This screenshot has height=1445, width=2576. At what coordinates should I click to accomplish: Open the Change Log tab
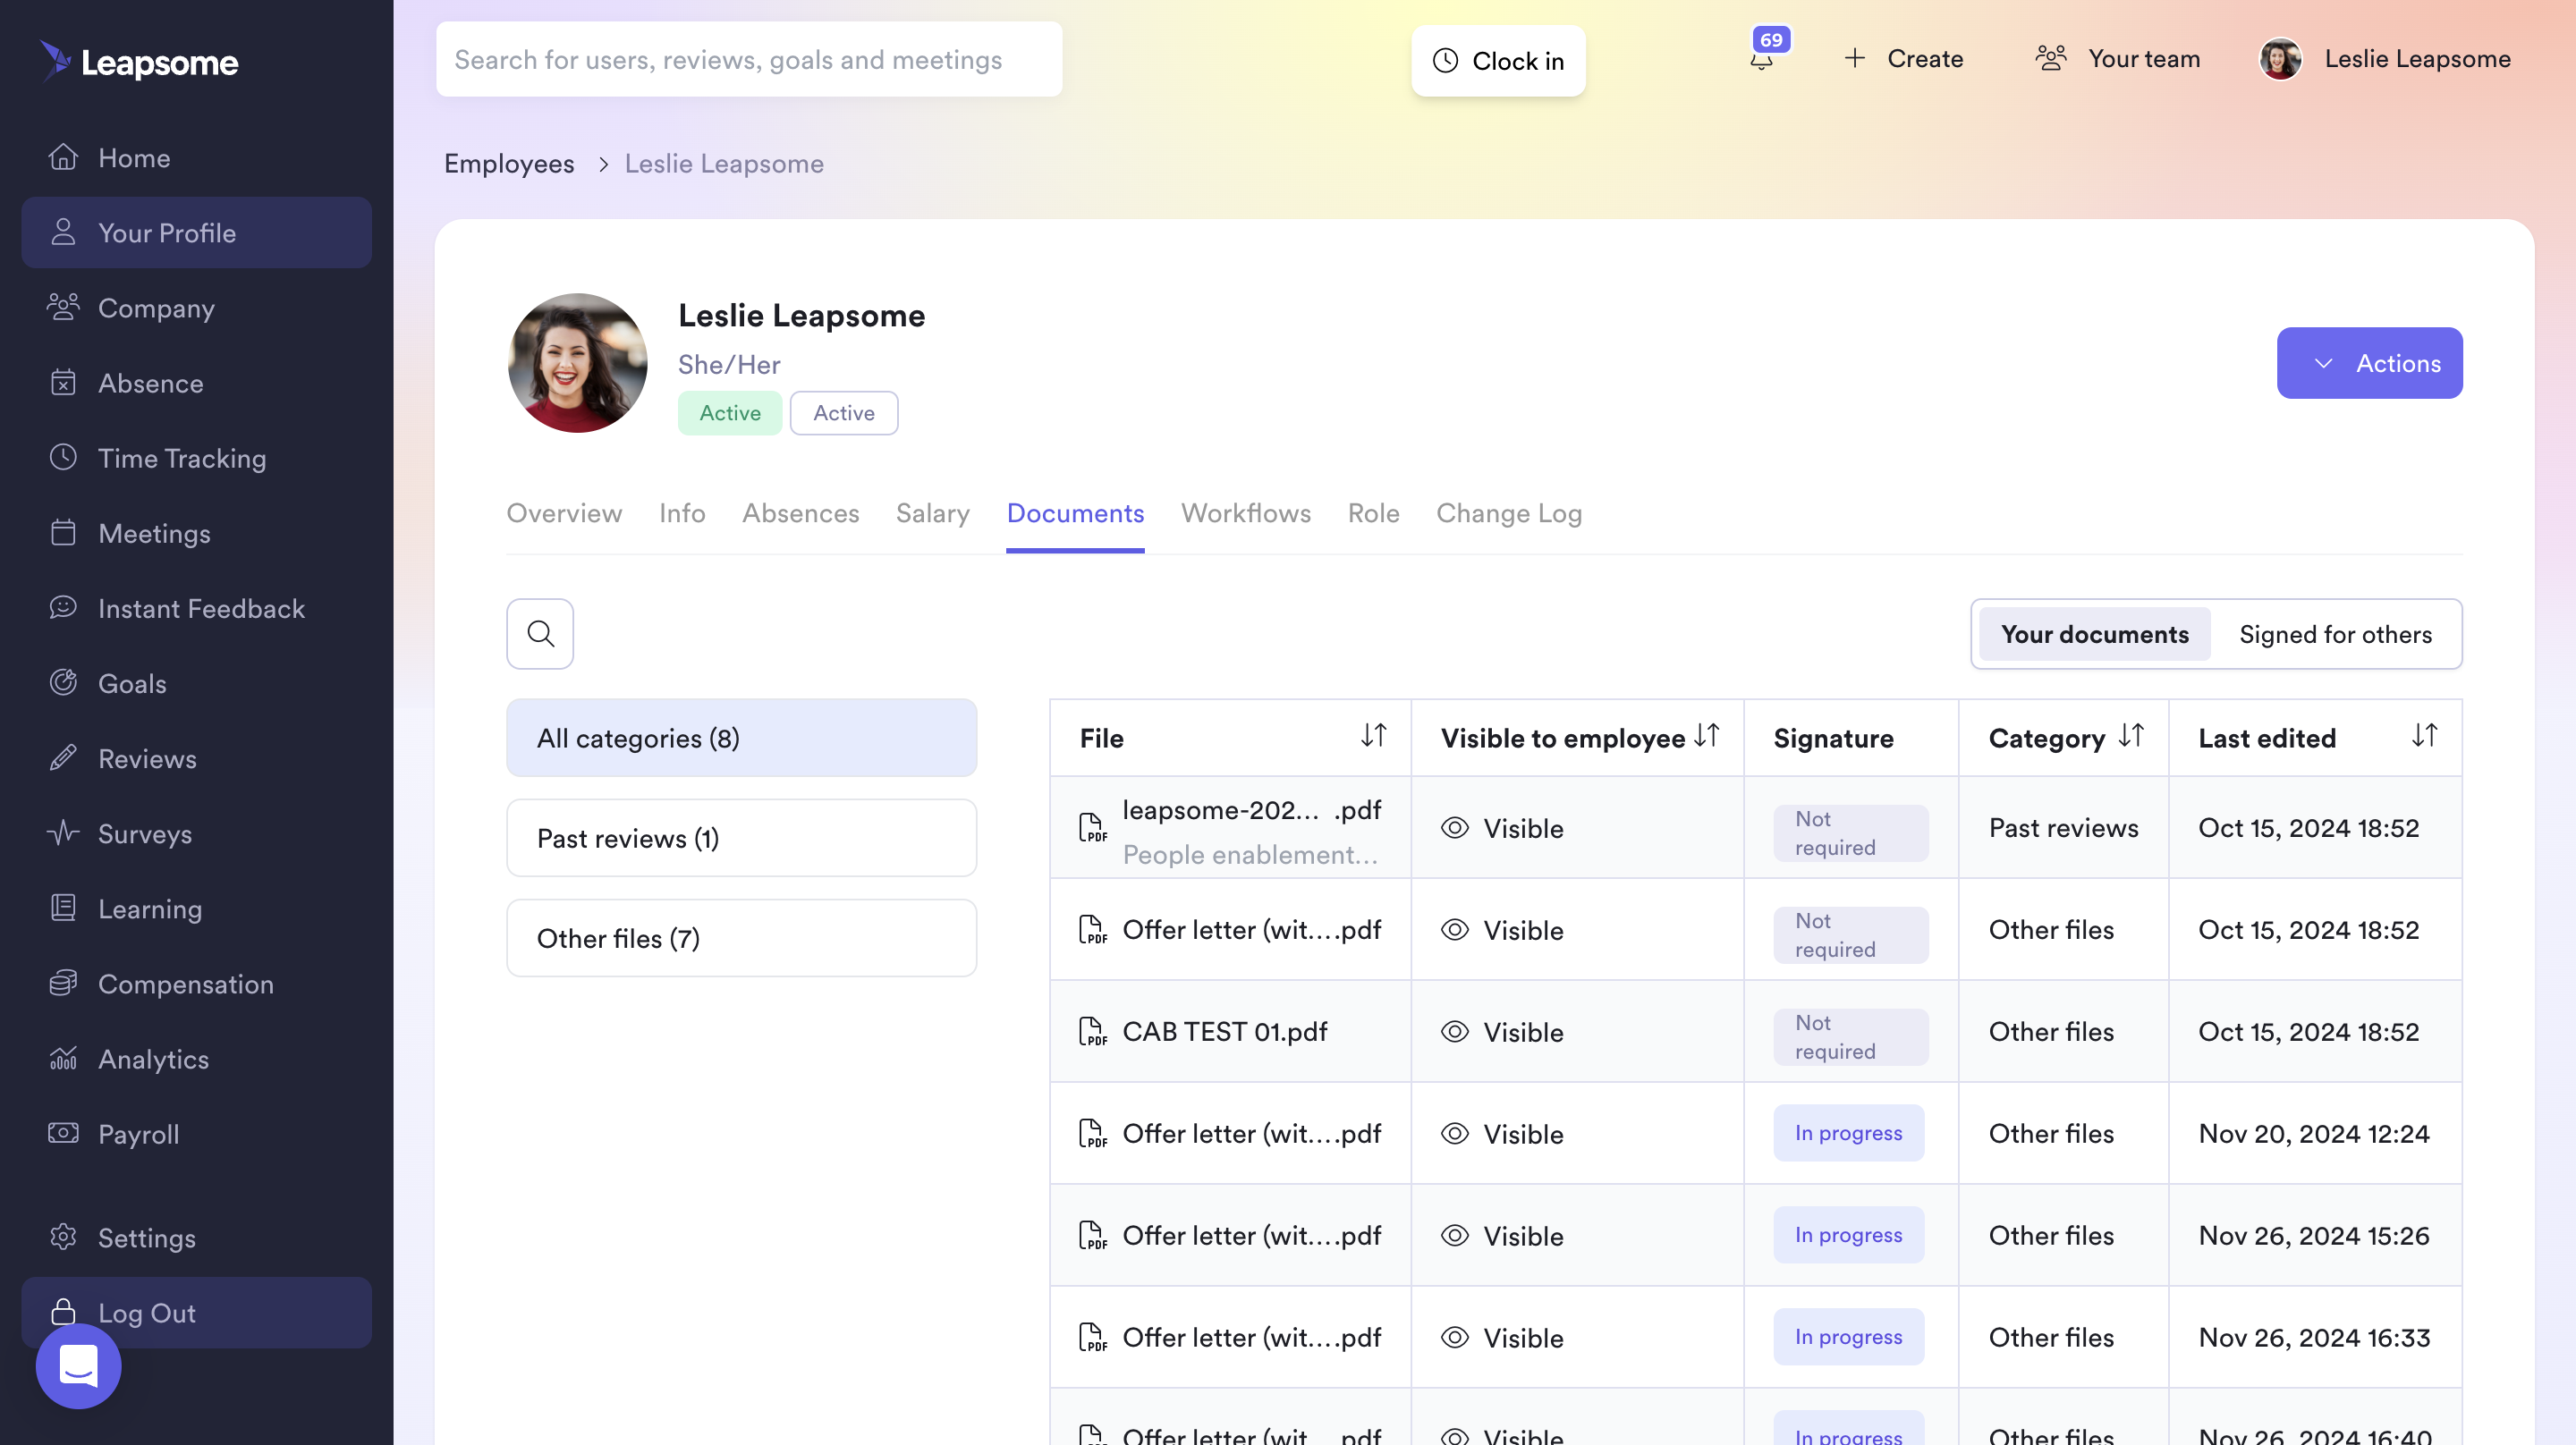1509,513
